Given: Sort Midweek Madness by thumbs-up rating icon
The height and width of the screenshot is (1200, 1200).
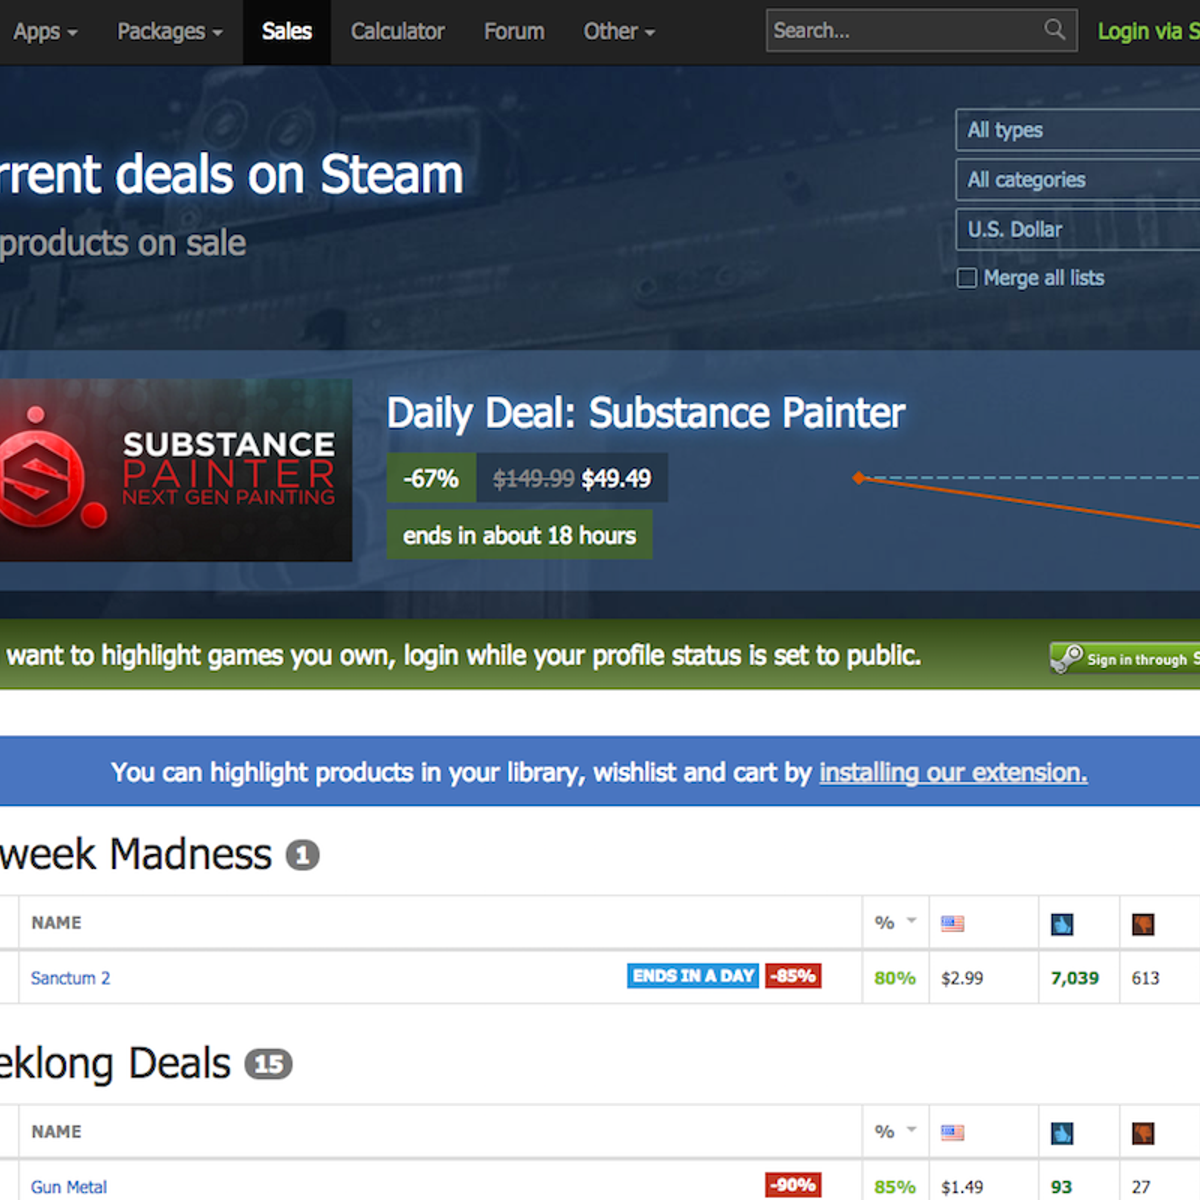Looking at the screenshot, I should (1062, 924).
